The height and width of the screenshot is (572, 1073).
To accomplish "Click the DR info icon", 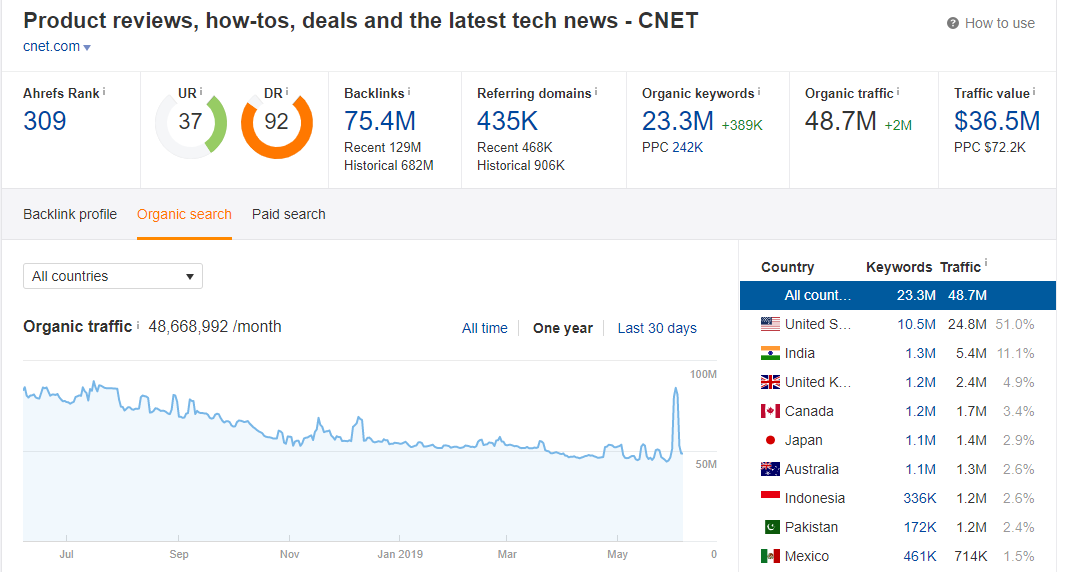I will (x=286, y=91).
